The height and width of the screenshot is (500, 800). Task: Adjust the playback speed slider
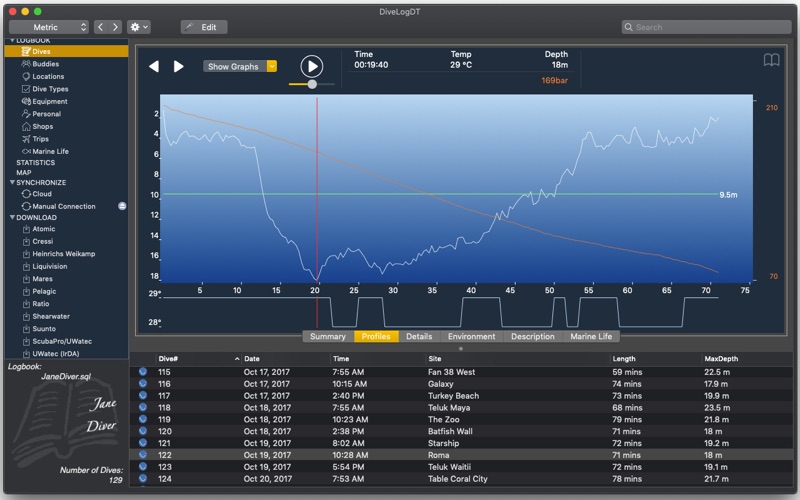(312, 84)
